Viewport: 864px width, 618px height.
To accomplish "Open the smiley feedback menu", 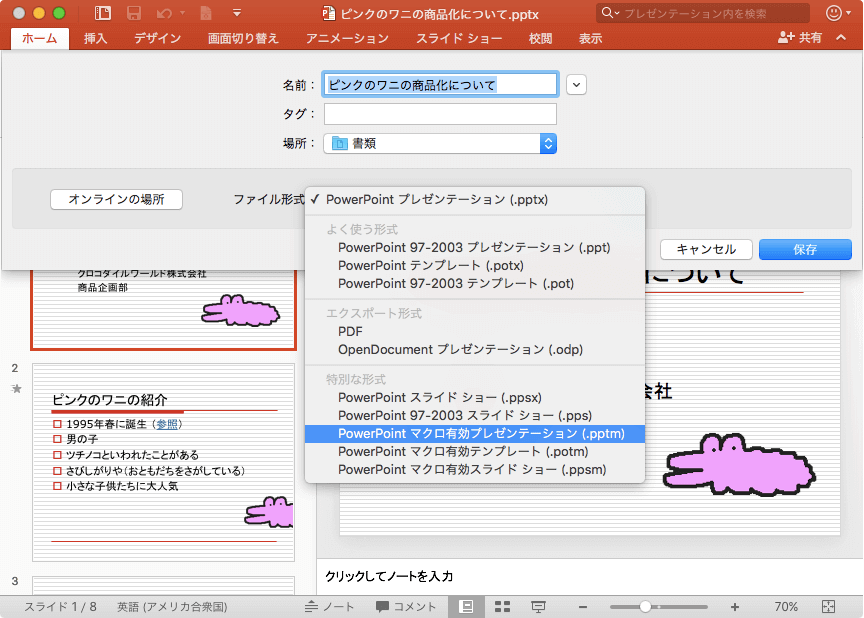I will coord(837,13).
